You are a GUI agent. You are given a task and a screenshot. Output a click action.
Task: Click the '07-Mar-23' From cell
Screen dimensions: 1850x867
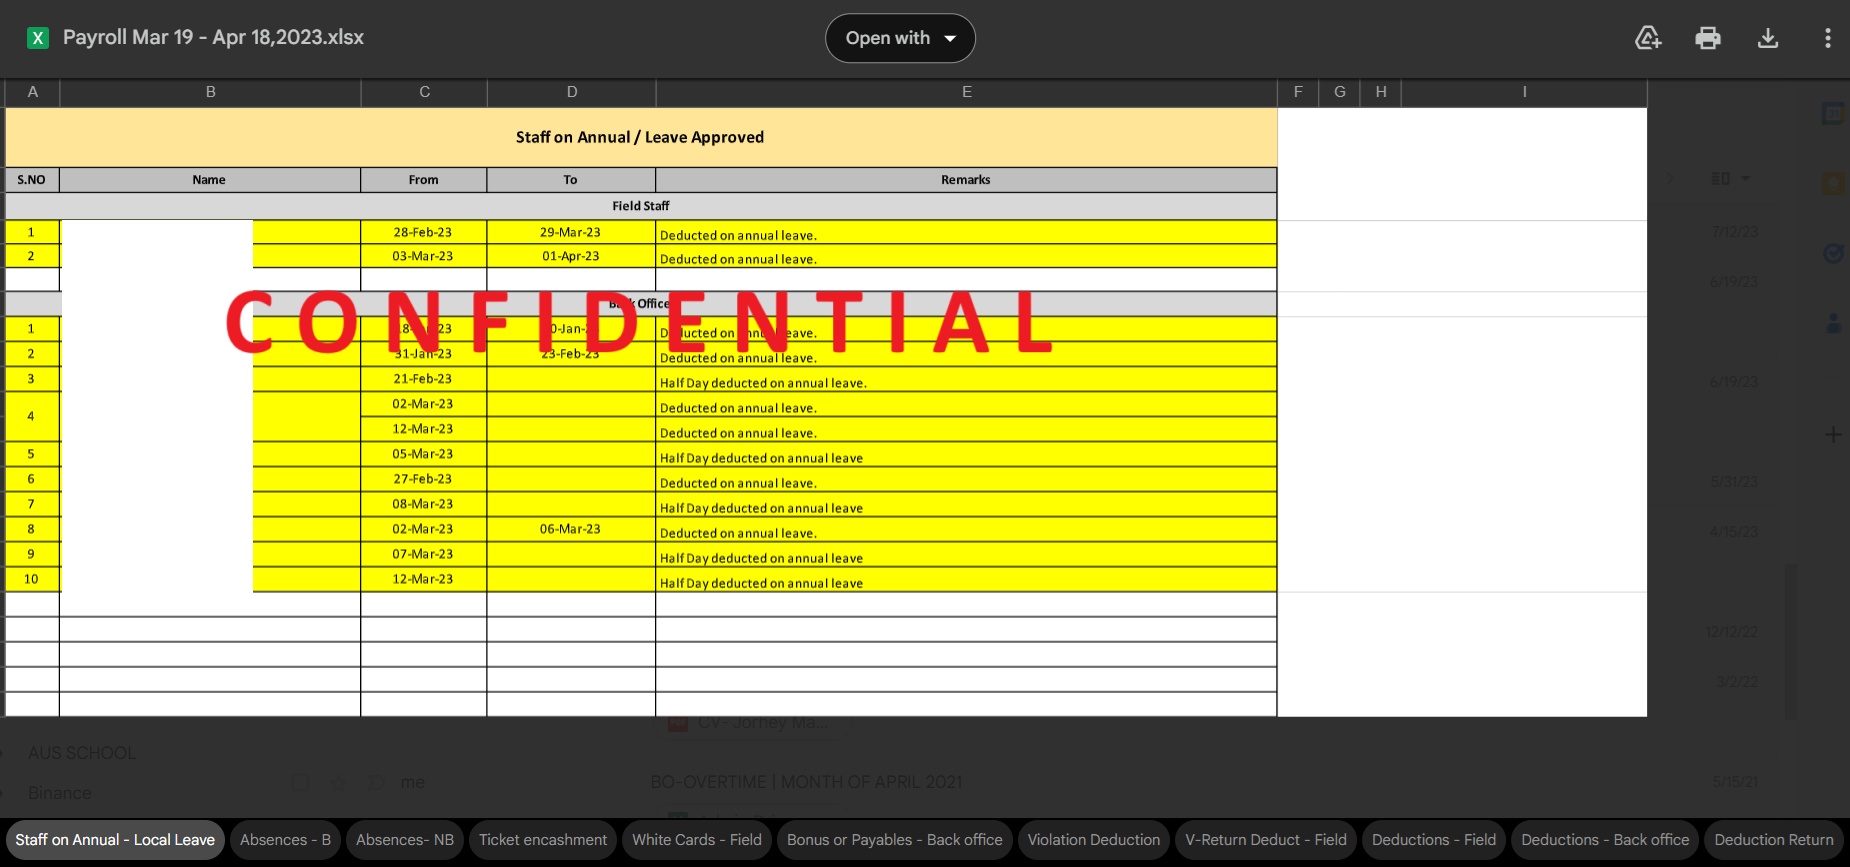coord(423,554)
